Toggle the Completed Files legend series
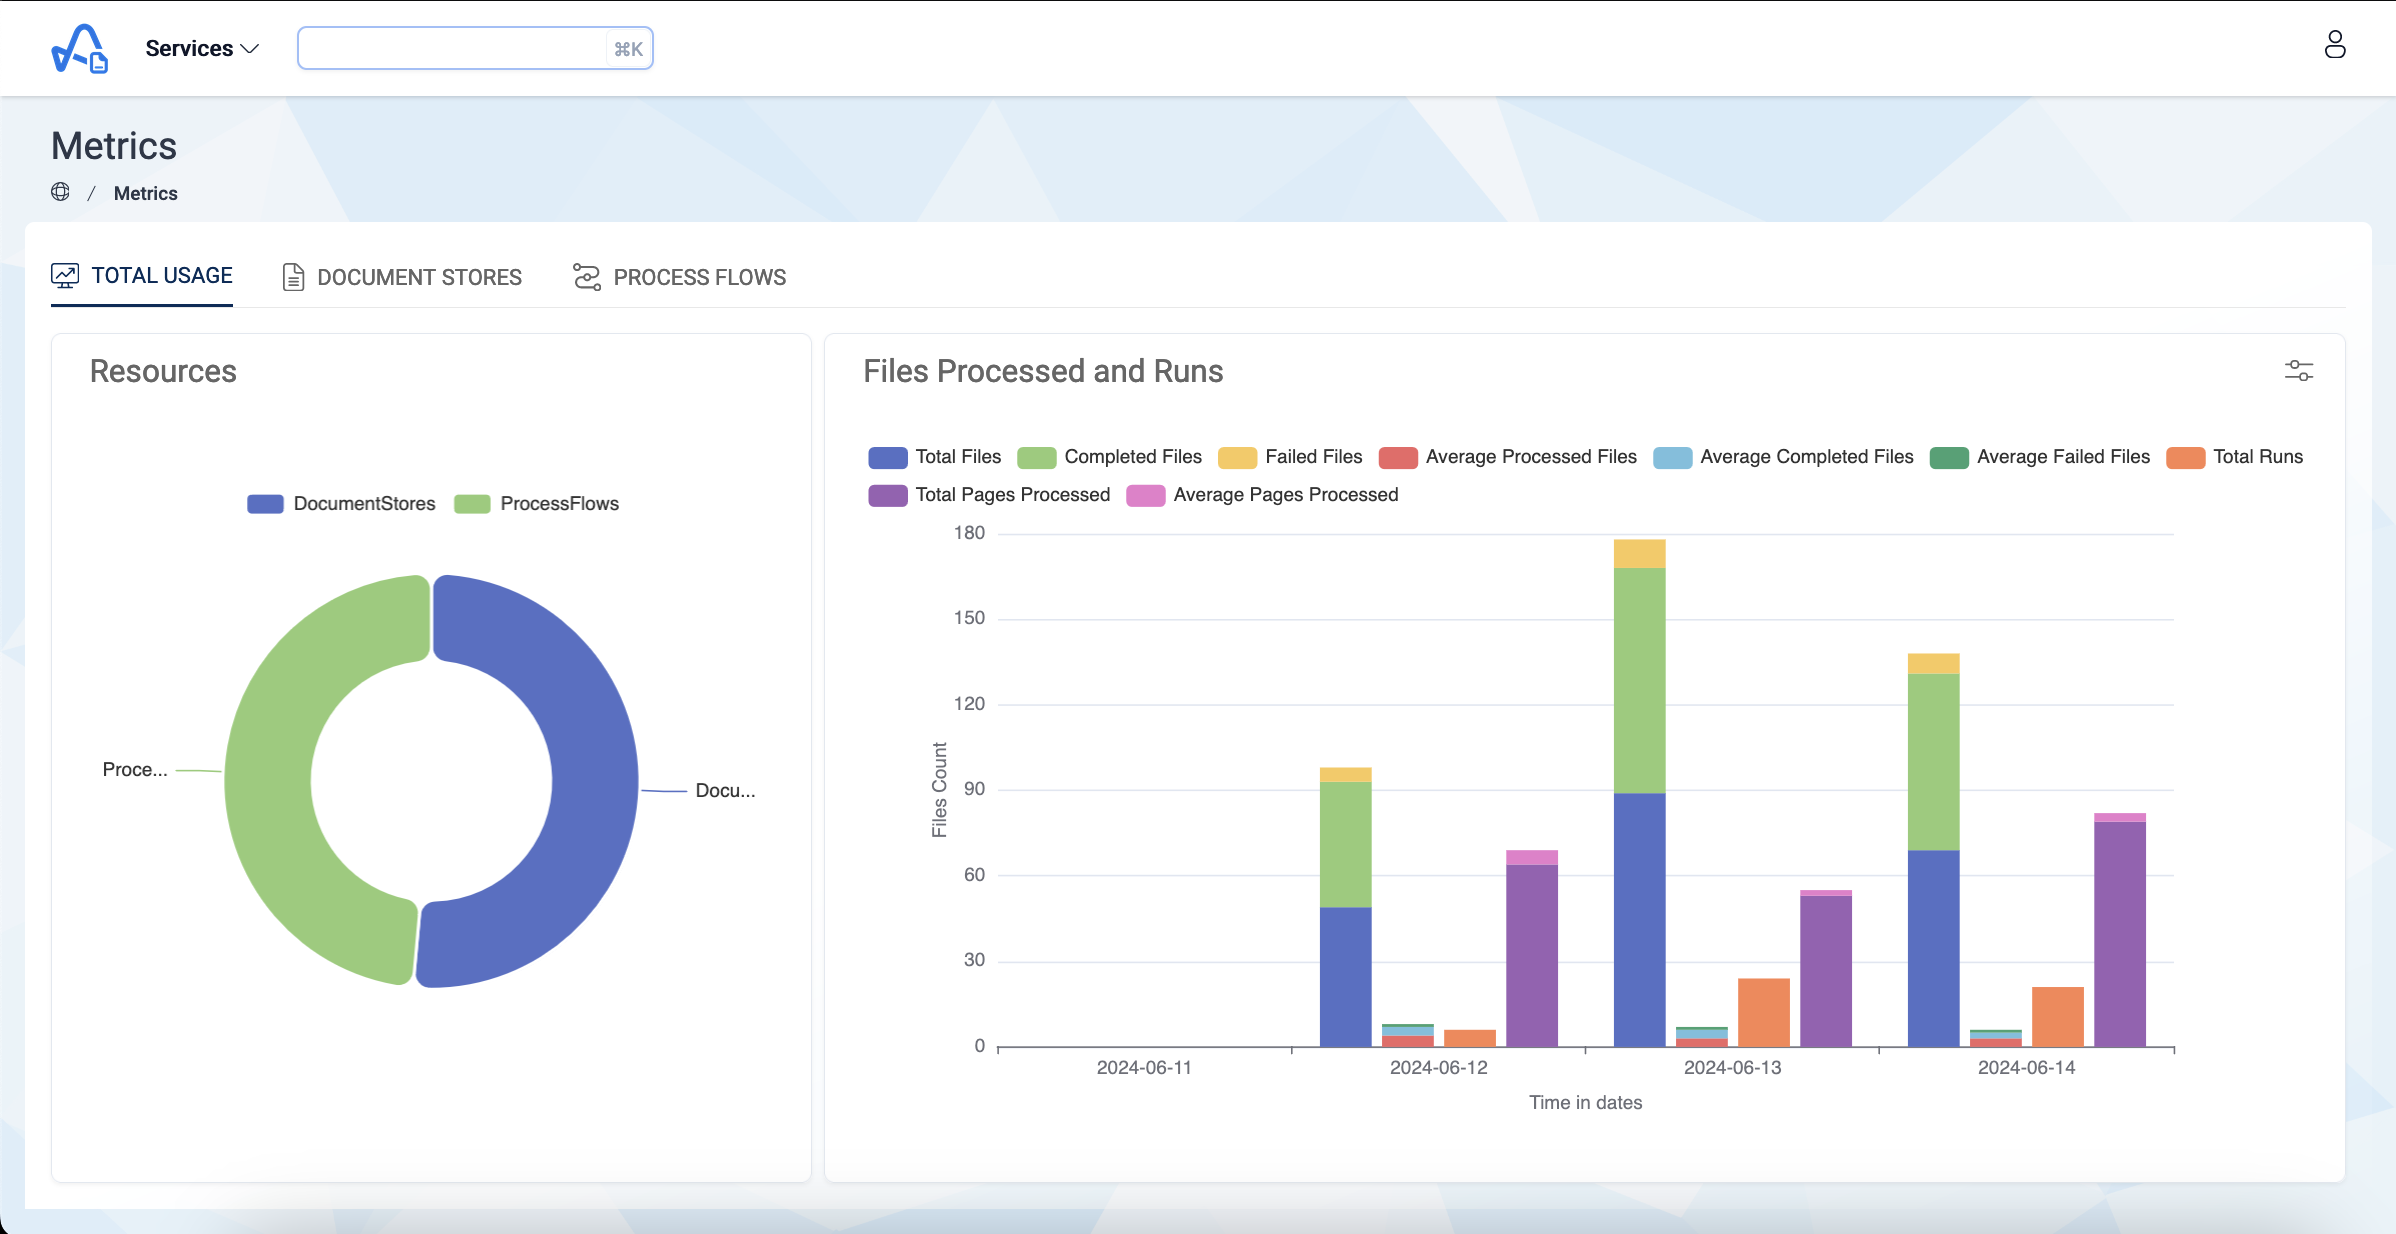 pos(1109,457)
